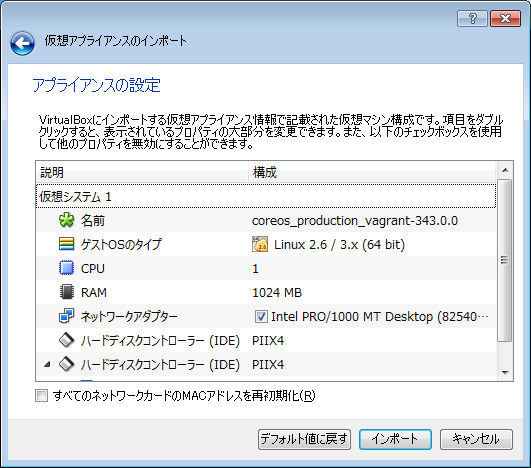This screenshot has width=531, height=468.
Task: Select the 仮想システム 1 row
Action: click(266, 196)
